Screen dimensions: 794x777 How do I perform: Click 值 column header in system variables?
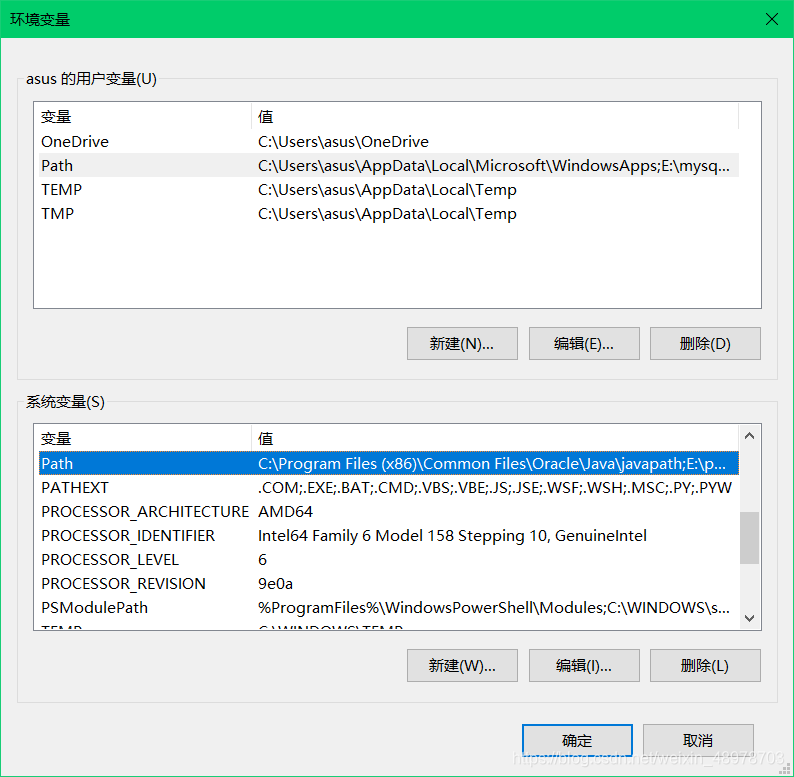(495, 438)
